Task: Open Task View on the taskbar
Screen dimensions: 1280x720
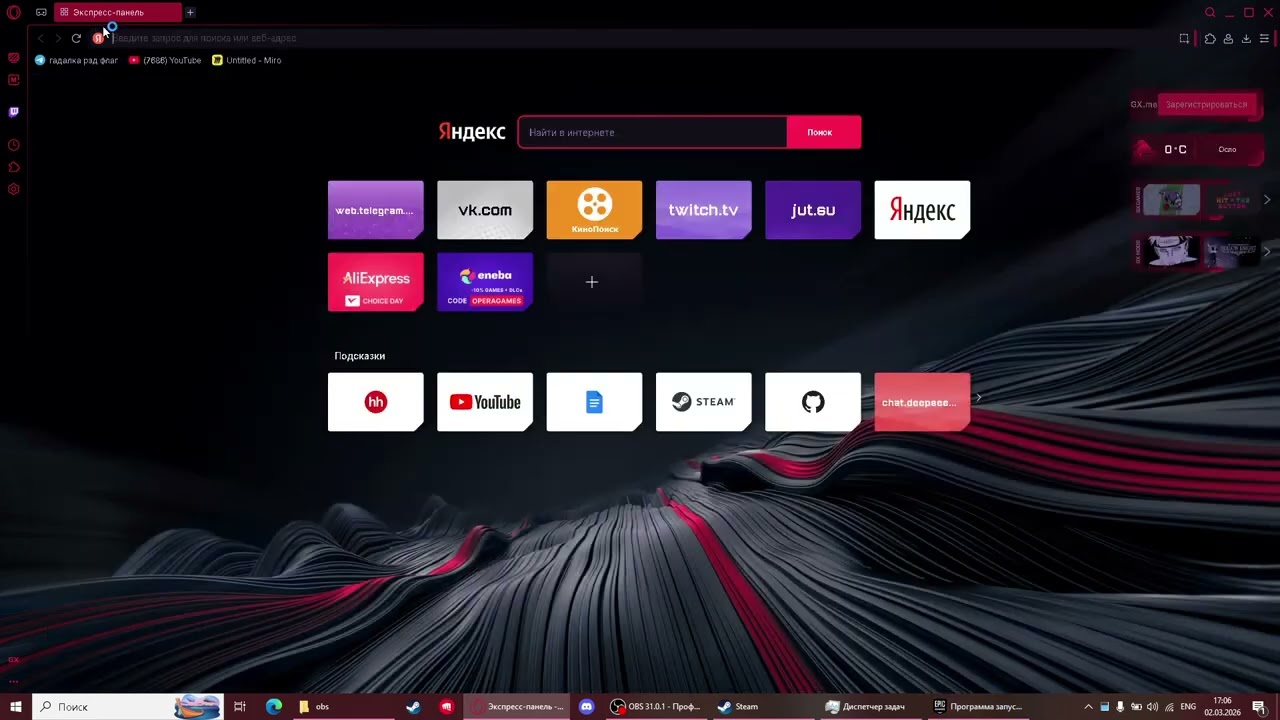Action: click(x=240, y=707)
